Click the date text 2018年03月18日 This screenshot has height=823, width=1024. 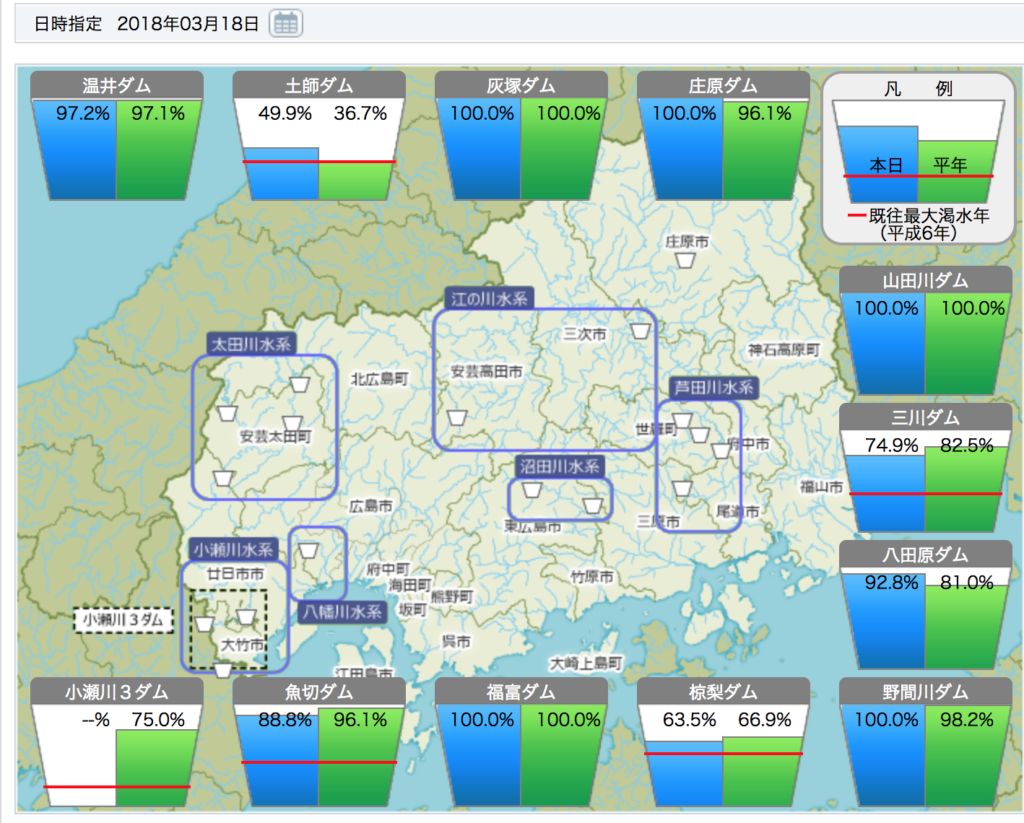point(187,24)
